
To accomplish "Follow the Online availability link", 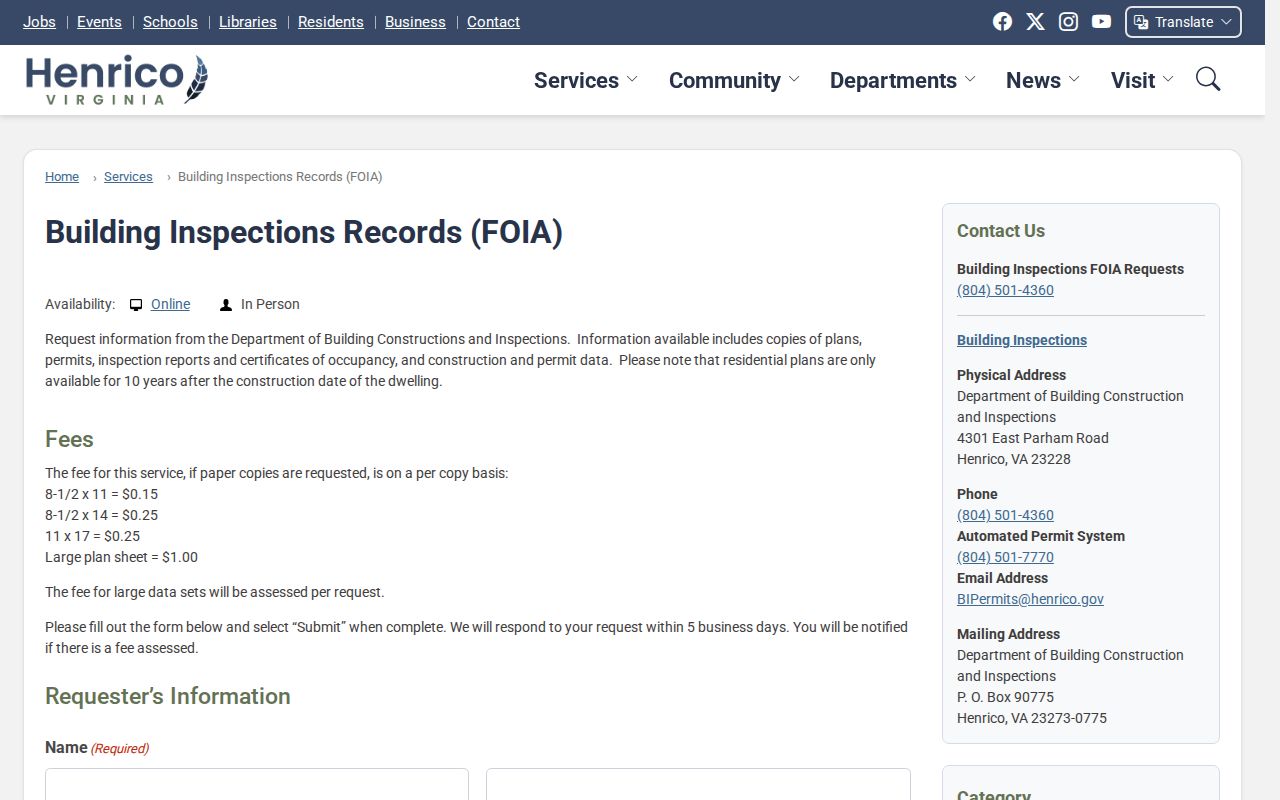I will point(170,304).
